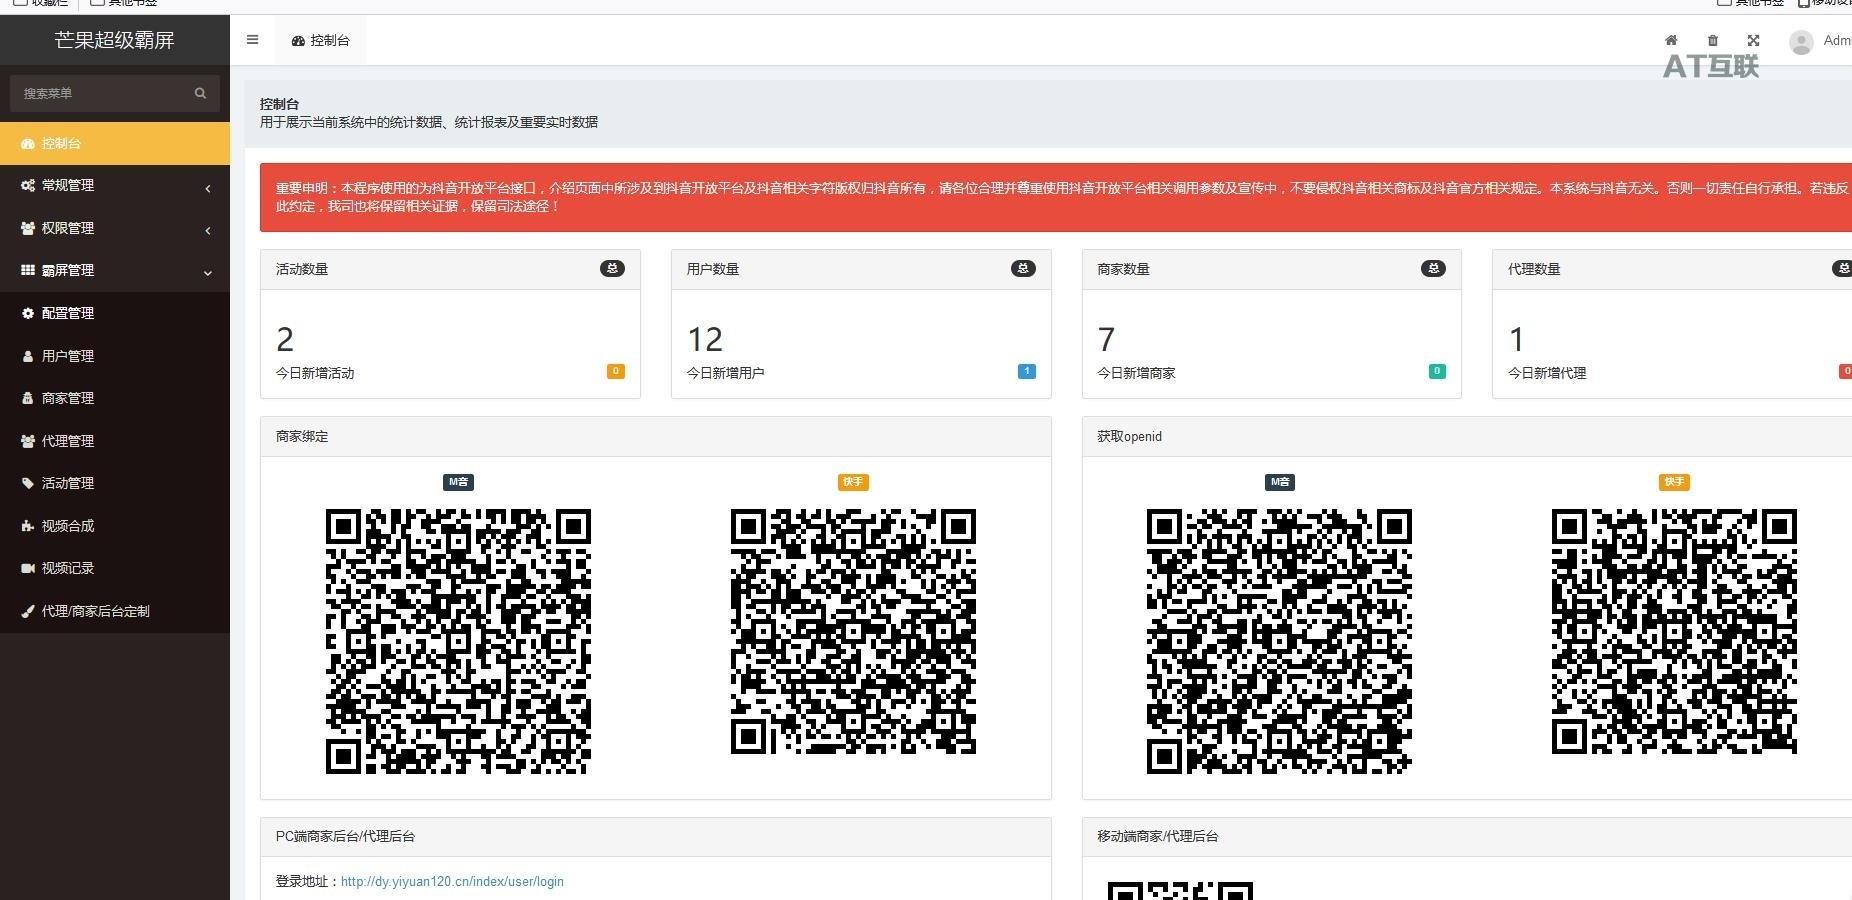Click the video camera icon next to 视频记录

28,569
